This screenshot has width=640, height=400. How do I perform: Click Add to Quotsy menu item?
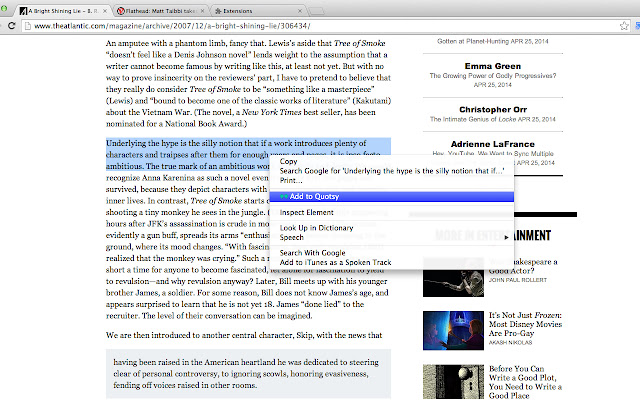click(391, 196)
